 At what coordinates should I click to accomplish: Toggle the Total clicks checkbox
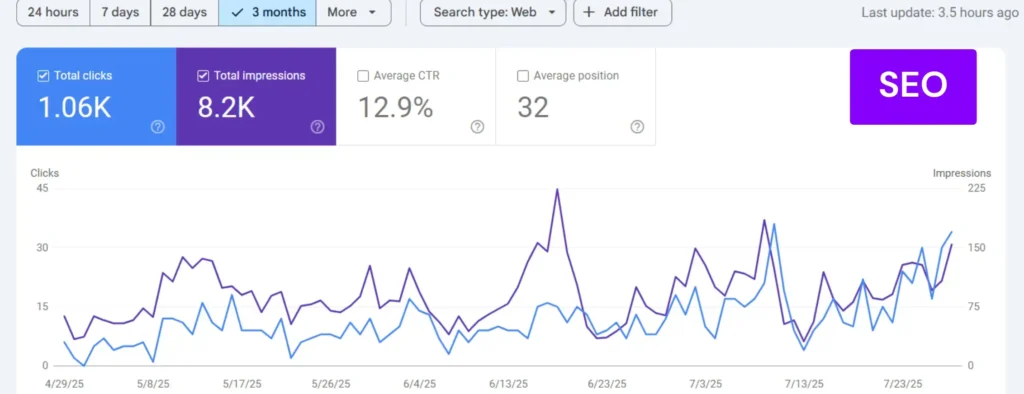click(43, 76)
